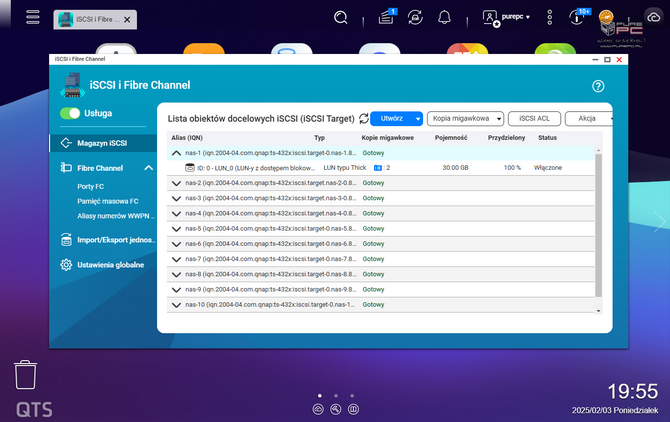The height and width of the screenshot is (422, 670).
Task: Sort by Alias (IQN) column header
Action: tap(187, 138)
